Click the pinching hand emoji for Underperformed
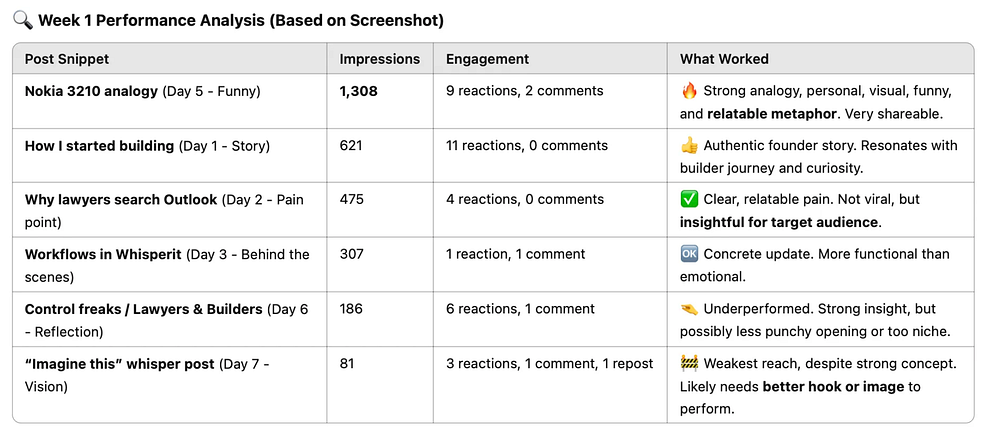1000x433 pixels. (x=688, y=309)
